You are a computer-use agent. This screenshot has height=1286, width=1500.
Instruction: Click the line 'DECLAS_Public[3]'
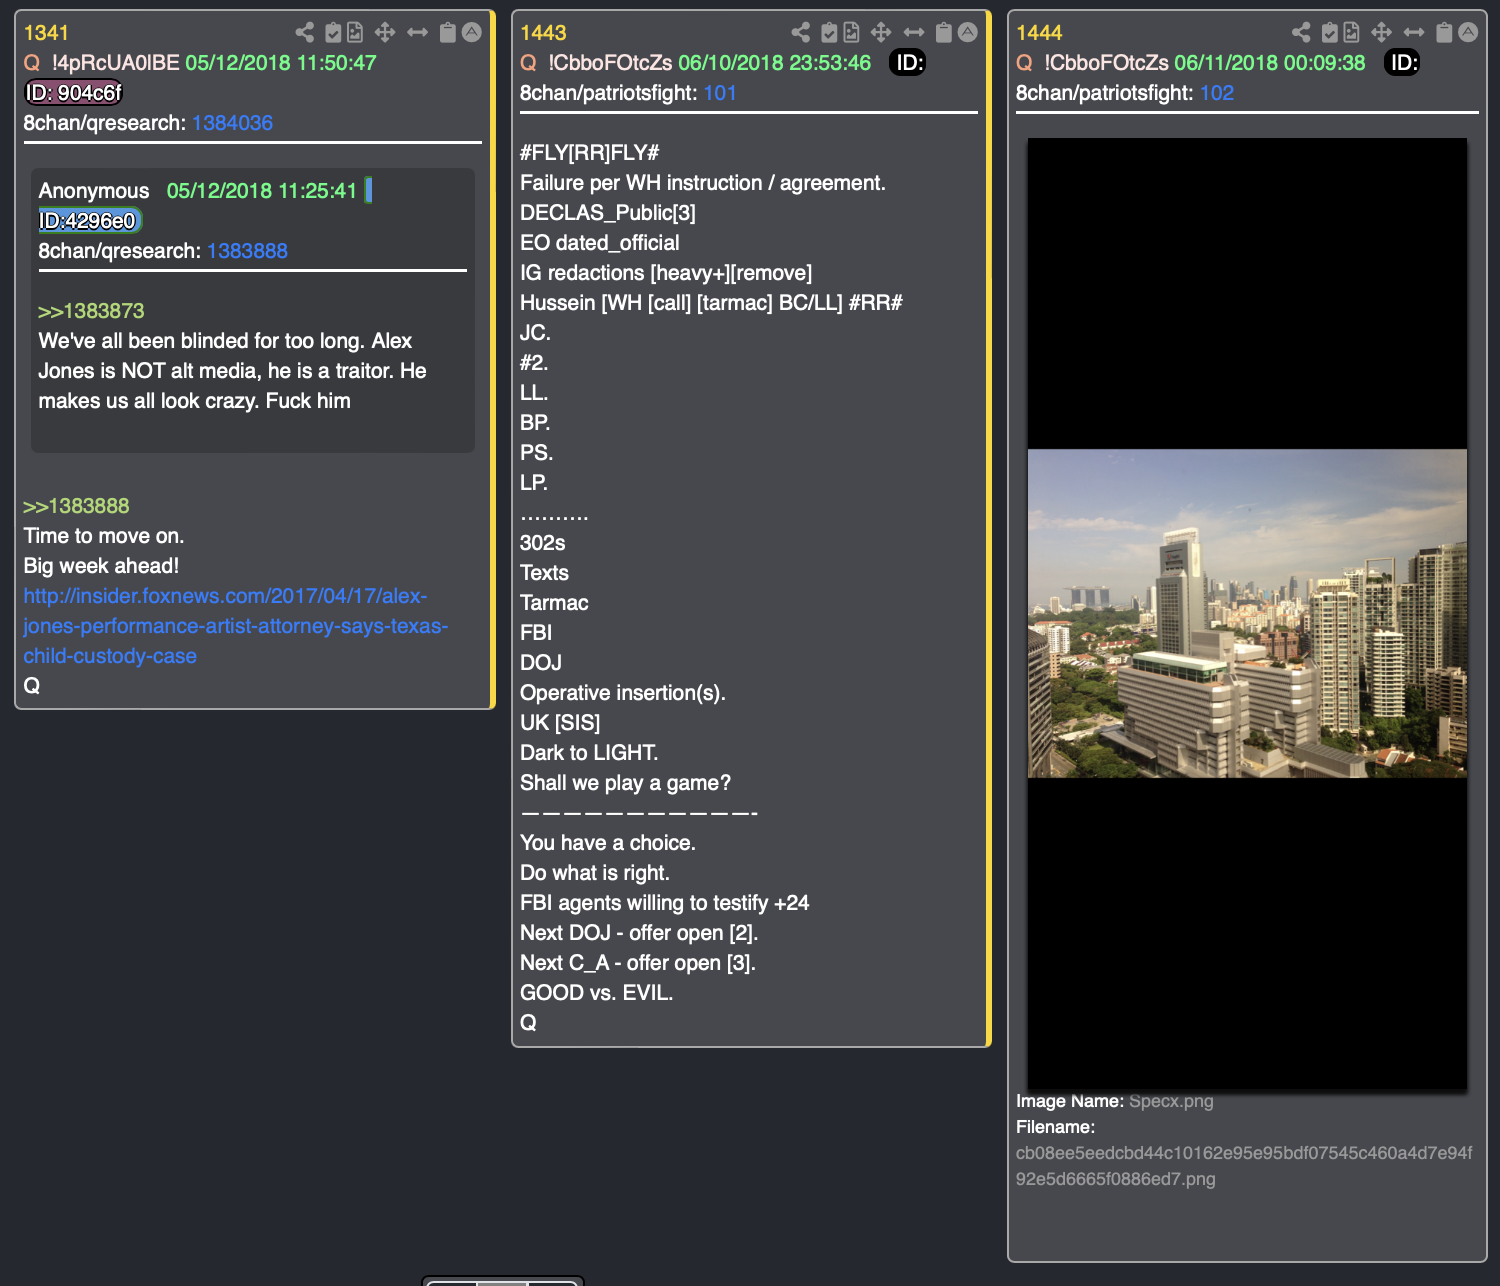[x=608, y=213]
